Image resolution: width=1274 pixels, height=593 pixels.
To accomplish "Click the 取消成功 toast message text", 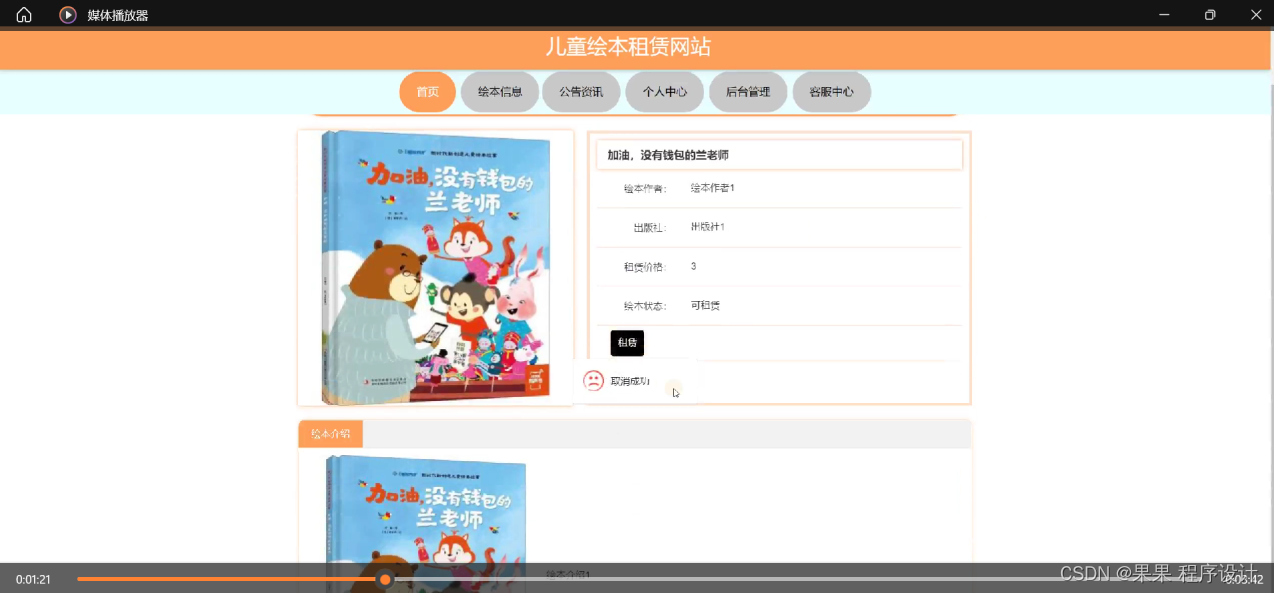I will [x=630, y=382].
